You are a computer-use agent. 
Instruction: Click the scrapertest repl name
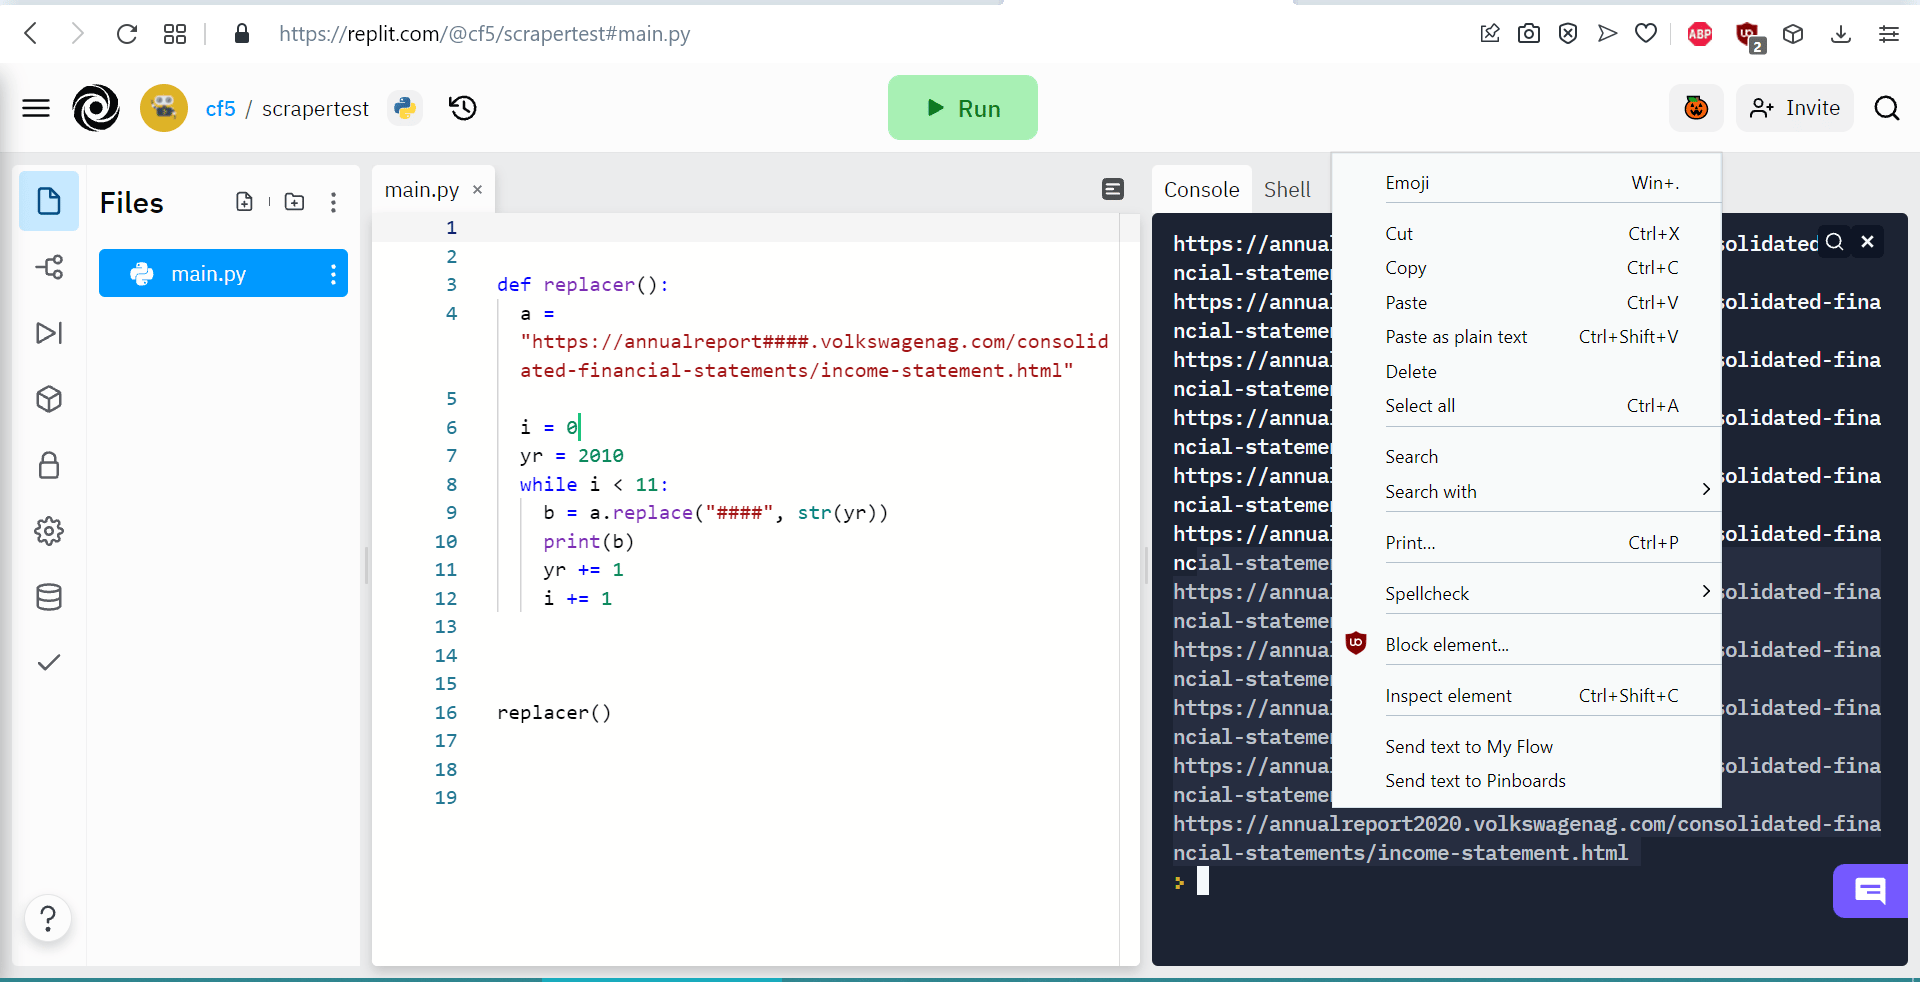tap(315, 108)
